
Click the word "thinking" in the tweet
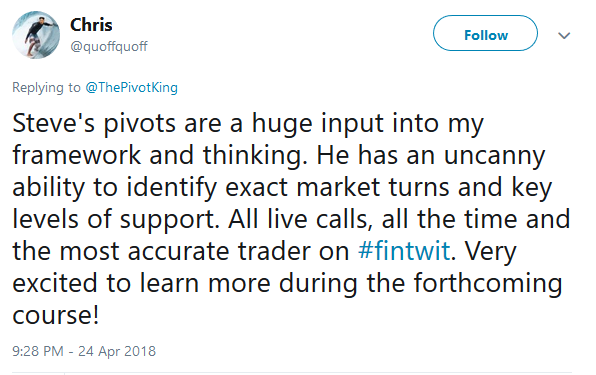[255, 156]
